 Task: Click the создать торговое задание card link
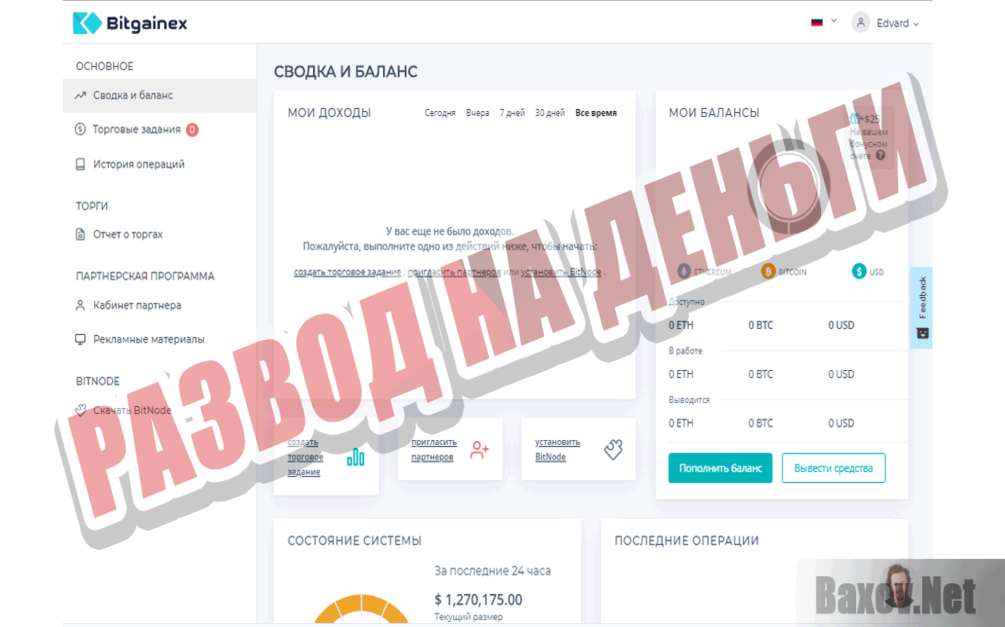click(x=305, y=456)
